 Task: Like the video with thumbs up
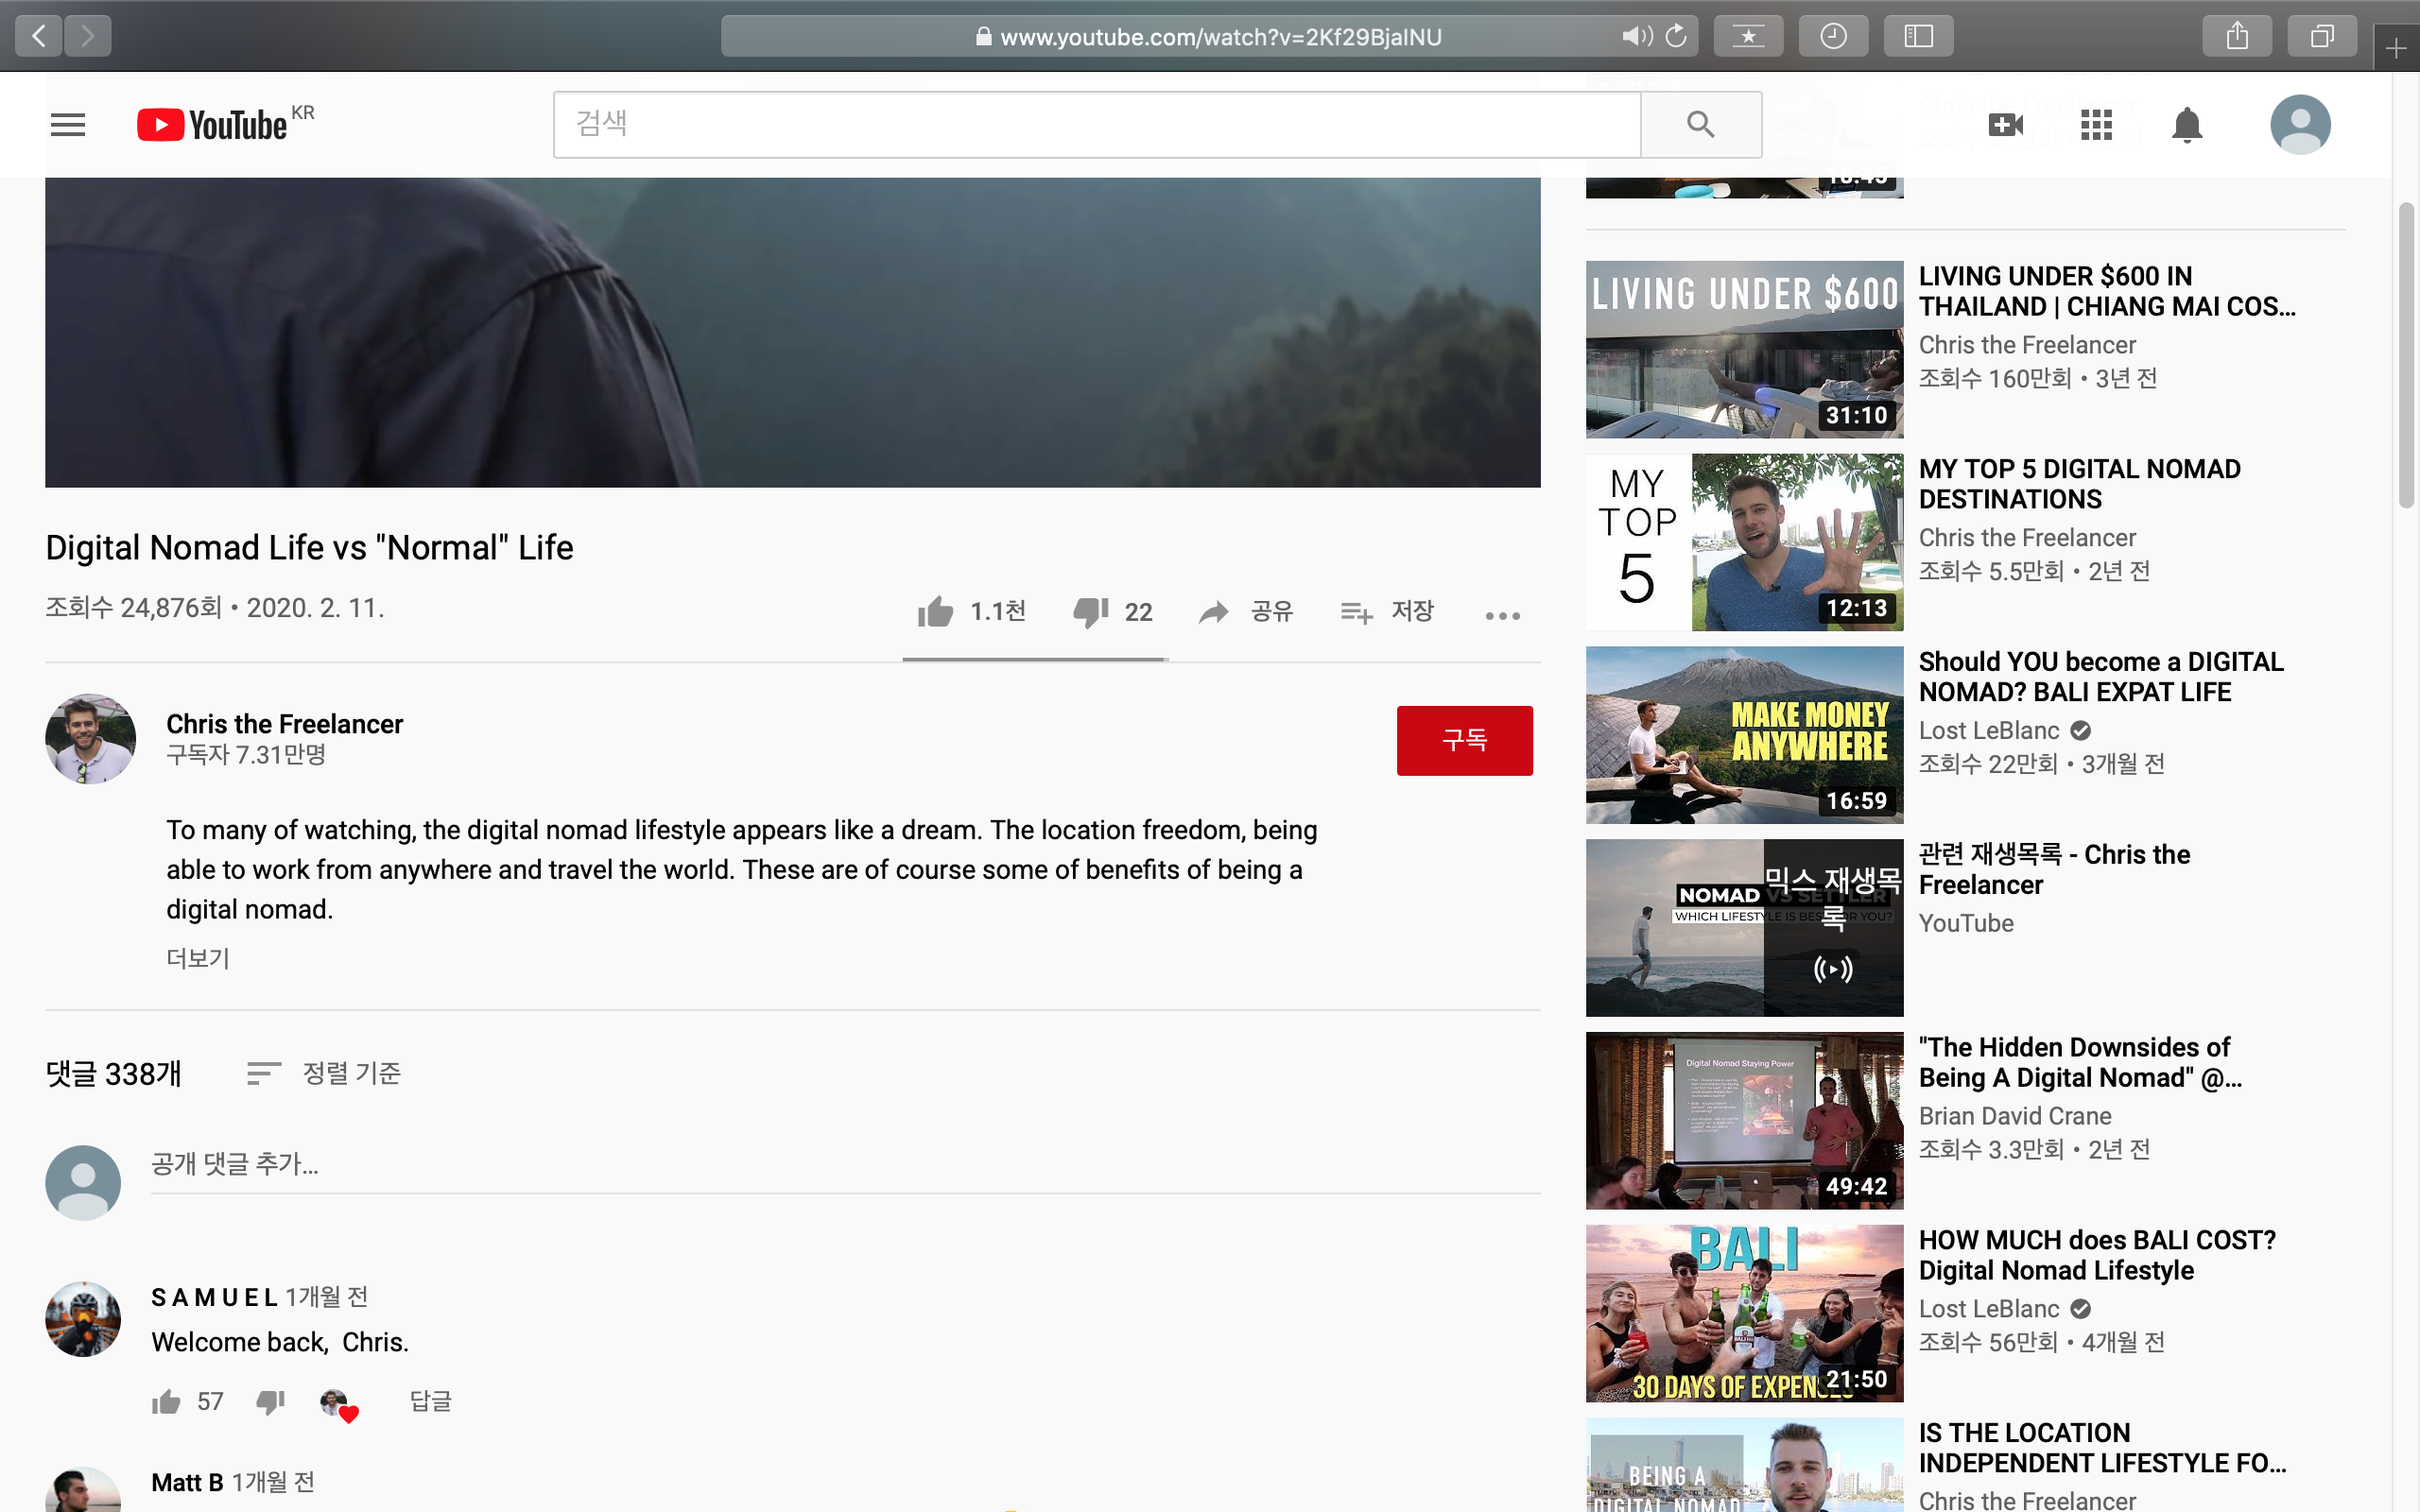point(936,611)
